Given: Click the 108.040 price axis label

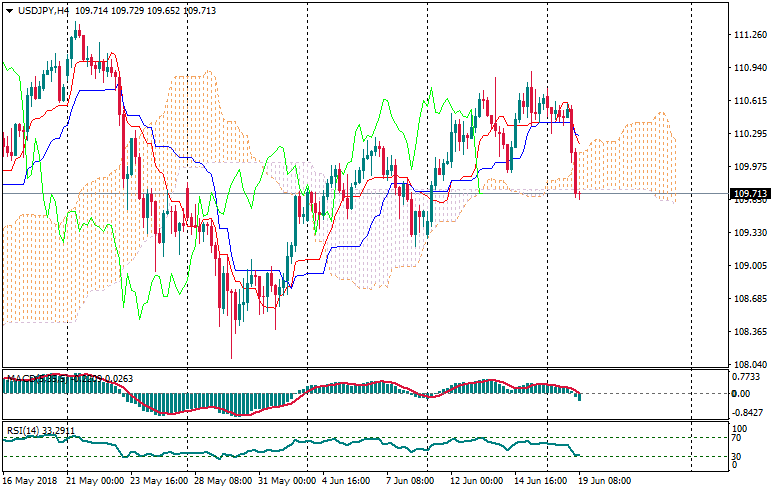Looking at the screenshot, I should click(x=749, y=365).
